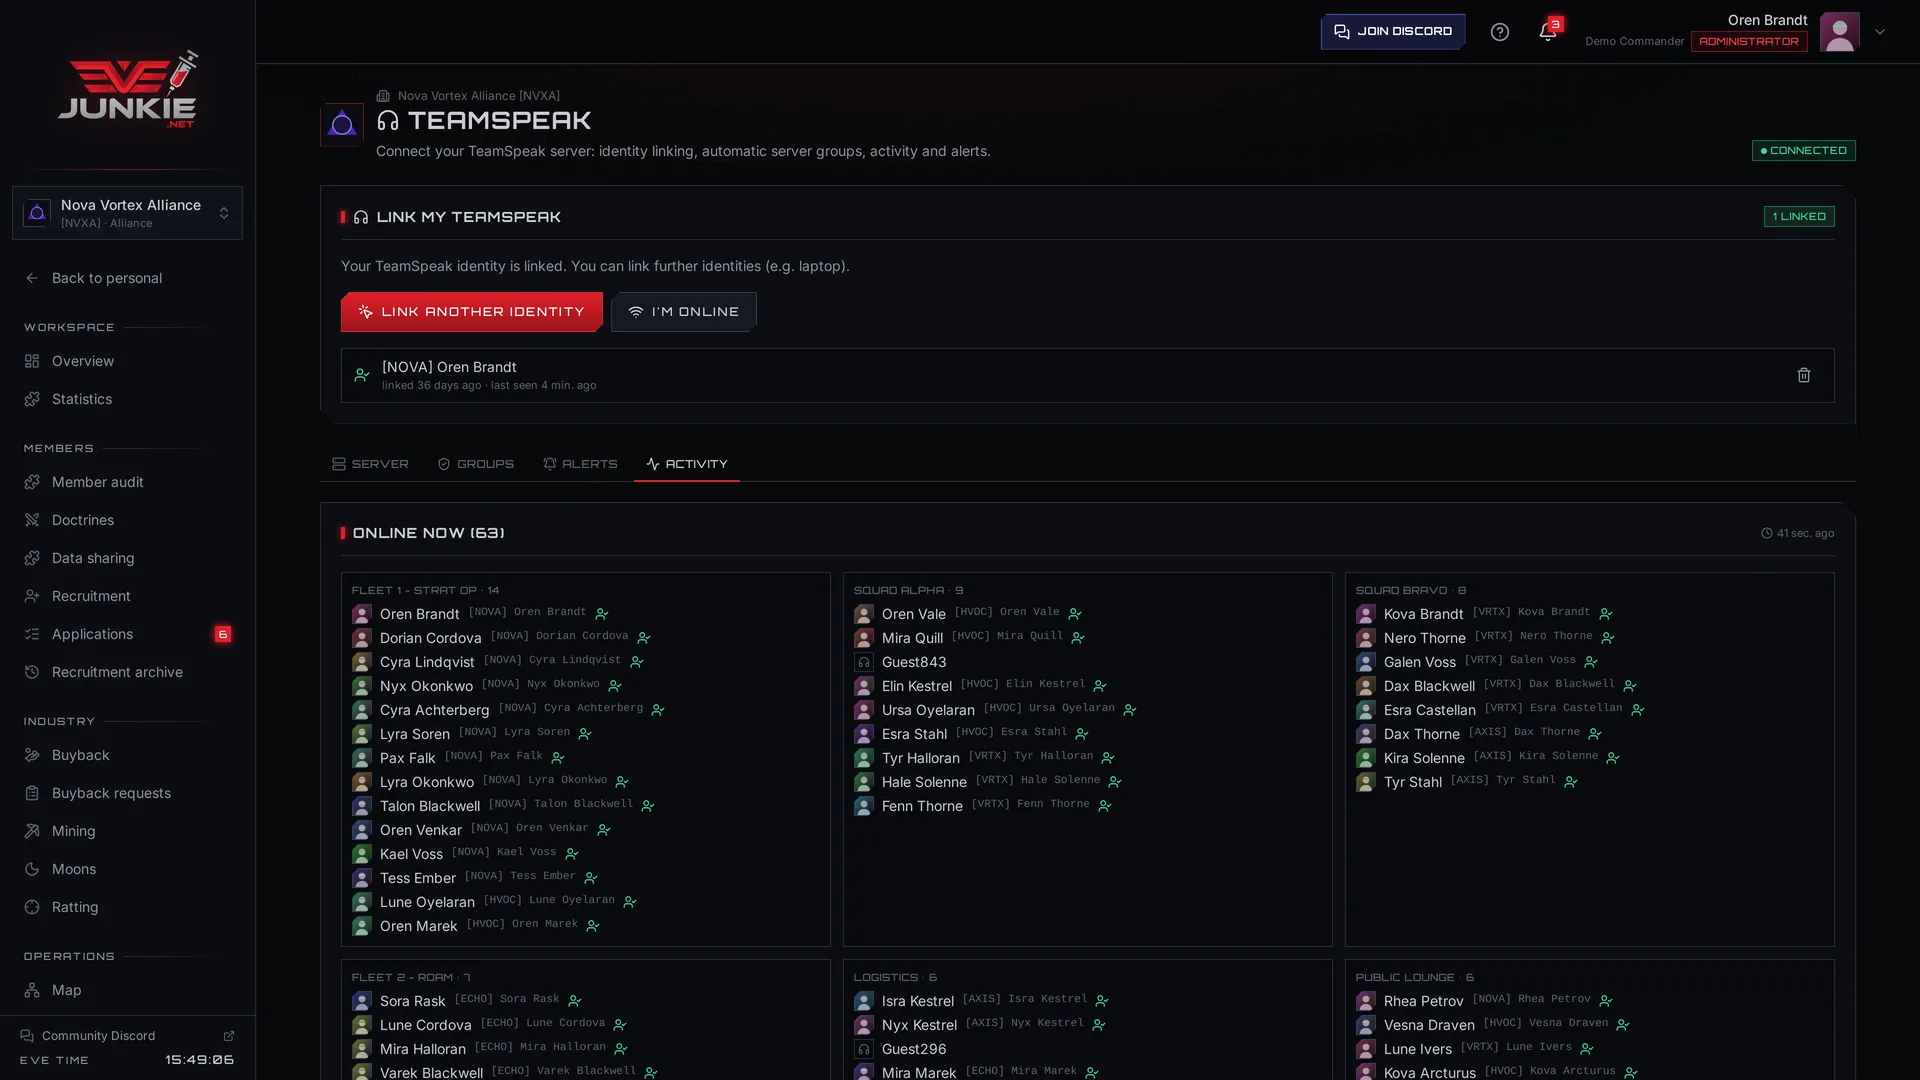Screen dimensions: 1920x1080
Task: Click the Join Discord button
Action: 1393,31
